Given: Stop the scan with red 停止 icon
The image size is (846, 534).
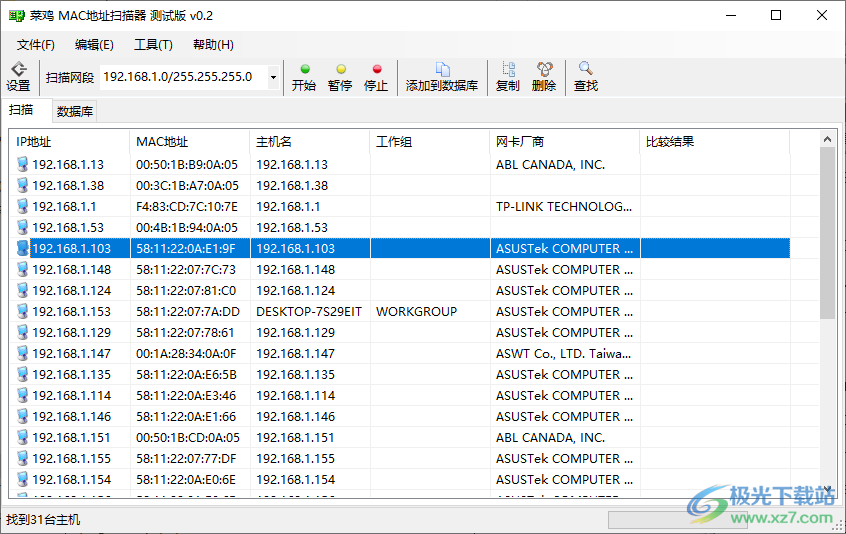Looking at the screenshot, I should [x=376, y=77].
